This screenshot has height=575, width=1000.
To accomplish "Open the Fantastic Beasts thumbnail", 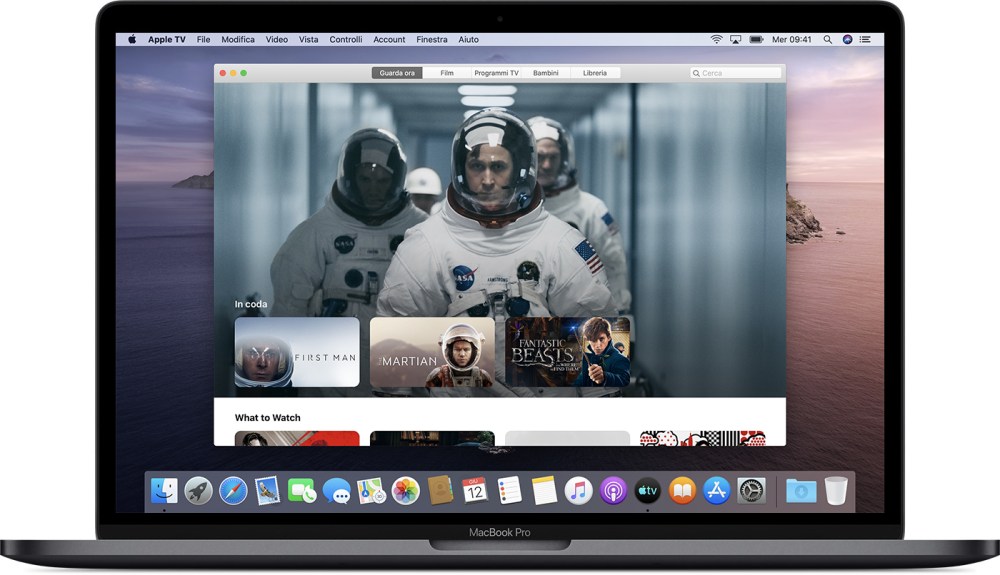I will pos(568,353).
